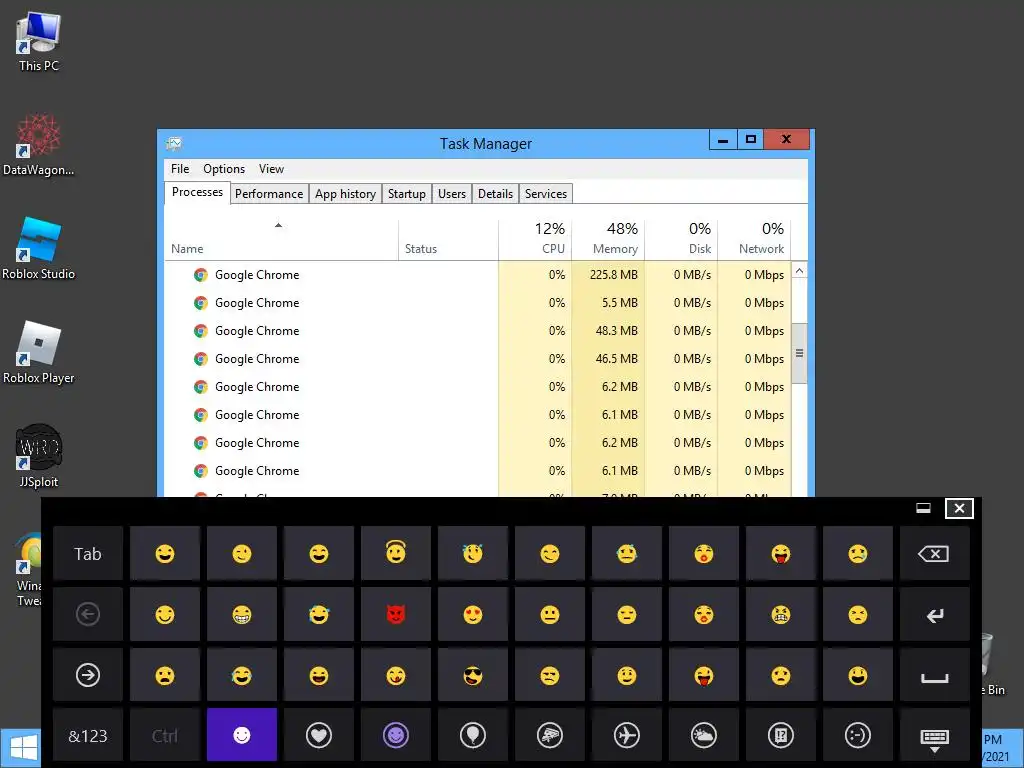Image resolution: width=1024 pixels, height=768 pixels.
Task: Insert the heart-eyes emoji
Action: point(473,614)
